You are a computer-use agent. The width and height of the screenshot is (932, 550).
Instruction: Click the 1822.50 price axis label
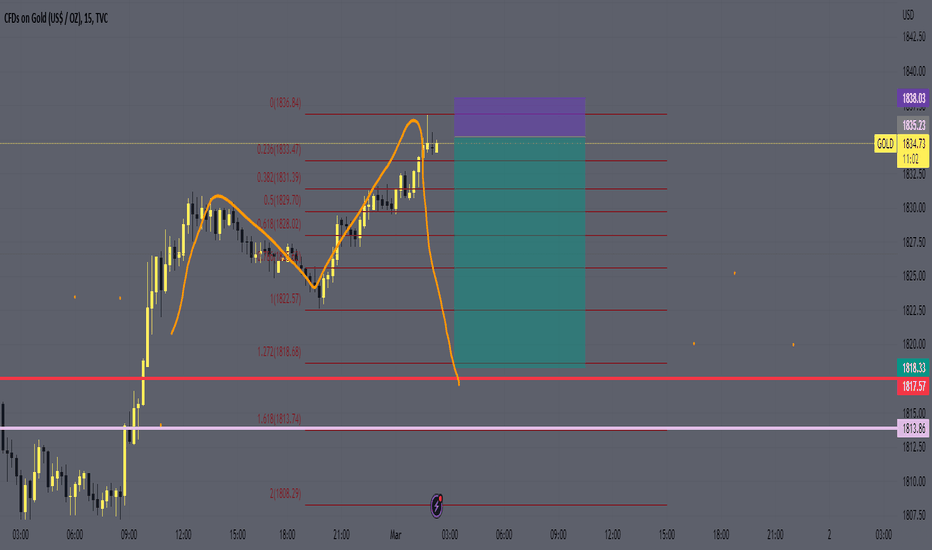tap(914, 310)
